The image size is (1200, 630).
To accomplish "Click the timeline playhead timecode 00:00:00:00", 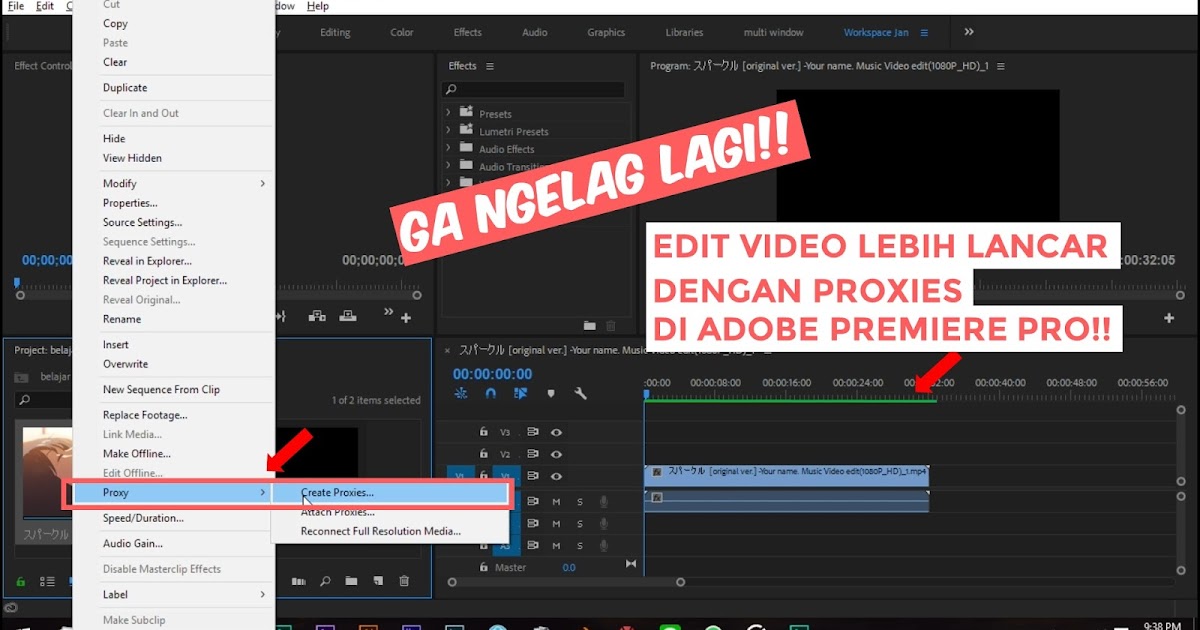I will coord(493,374).
